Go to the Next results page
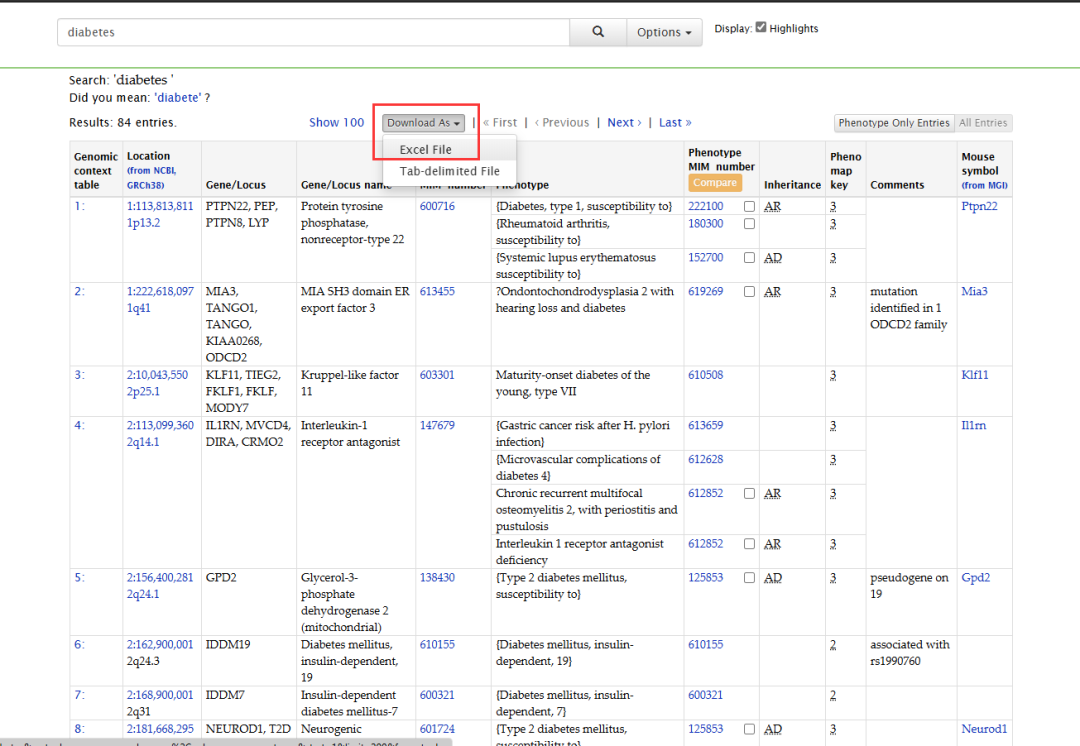 [x=624, y=123]
